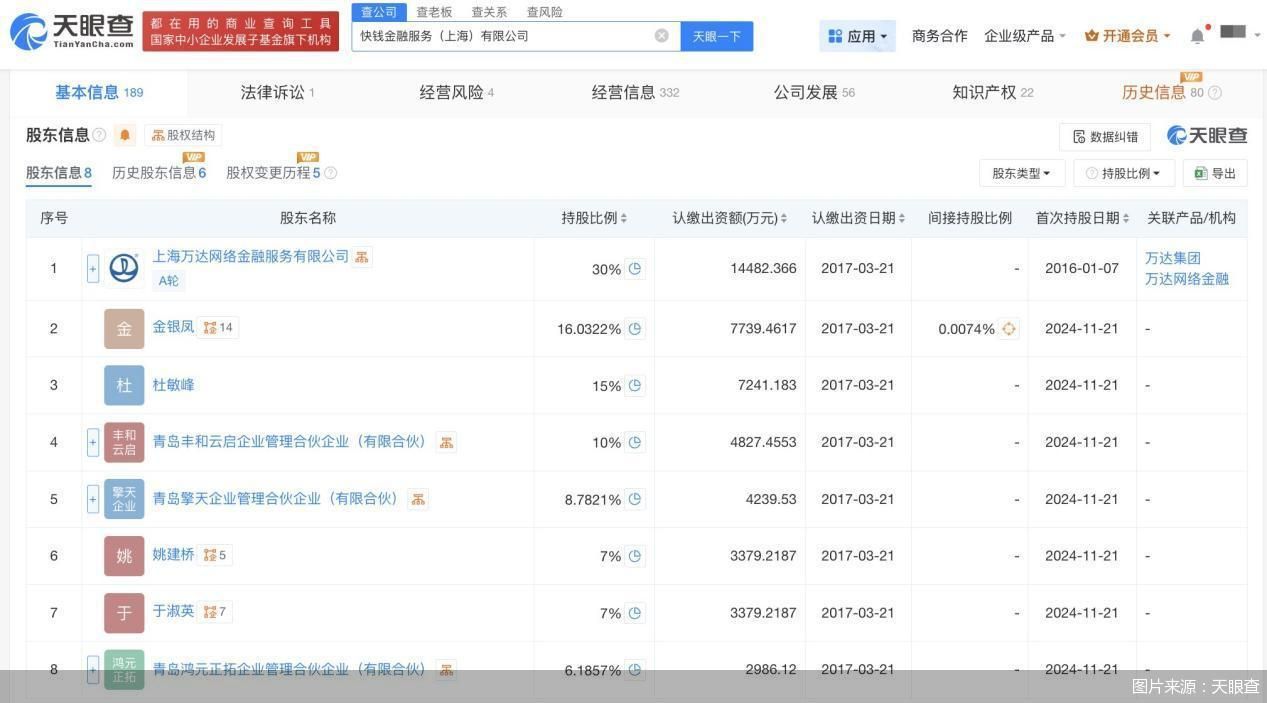Open the 开通会员 dropdown
The height and width of the screenshot is (703, 1267).
click(x=1127, y=36)
